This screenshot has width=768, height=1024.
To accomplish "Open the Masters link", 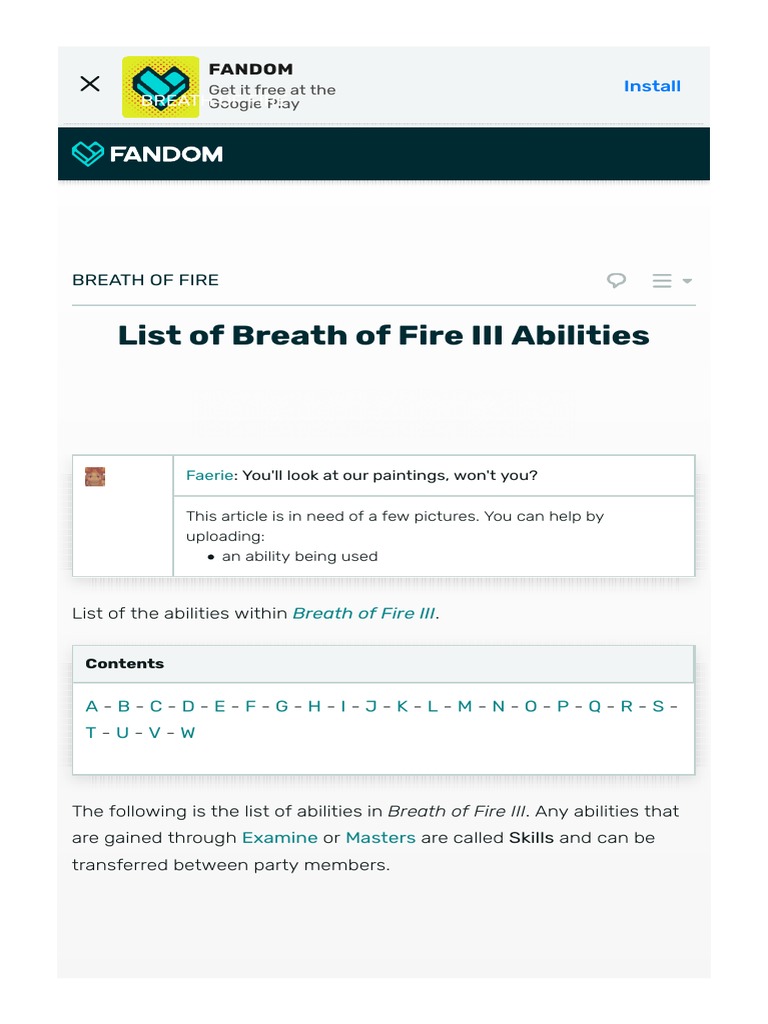I will (x=380, y=838).
